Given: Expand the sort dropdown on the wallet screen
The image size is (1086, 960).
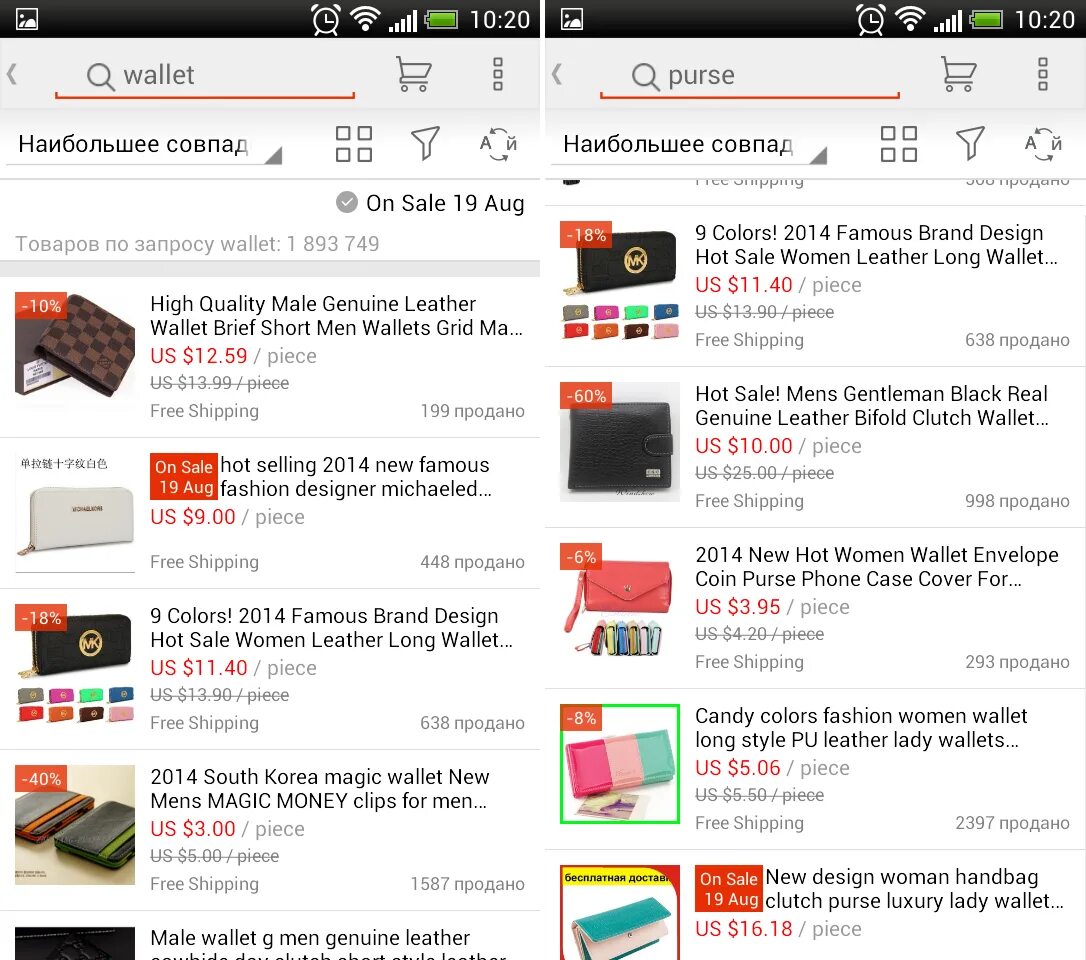Looking at the screenshot, I should (144, 144).
